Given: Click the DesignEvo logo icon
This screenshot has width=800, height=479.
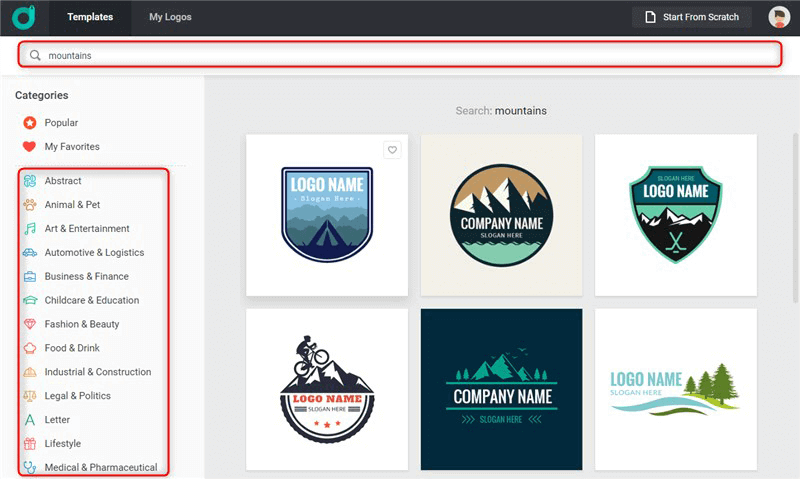Looking at the screenshot, I should [x=24, y=17].
